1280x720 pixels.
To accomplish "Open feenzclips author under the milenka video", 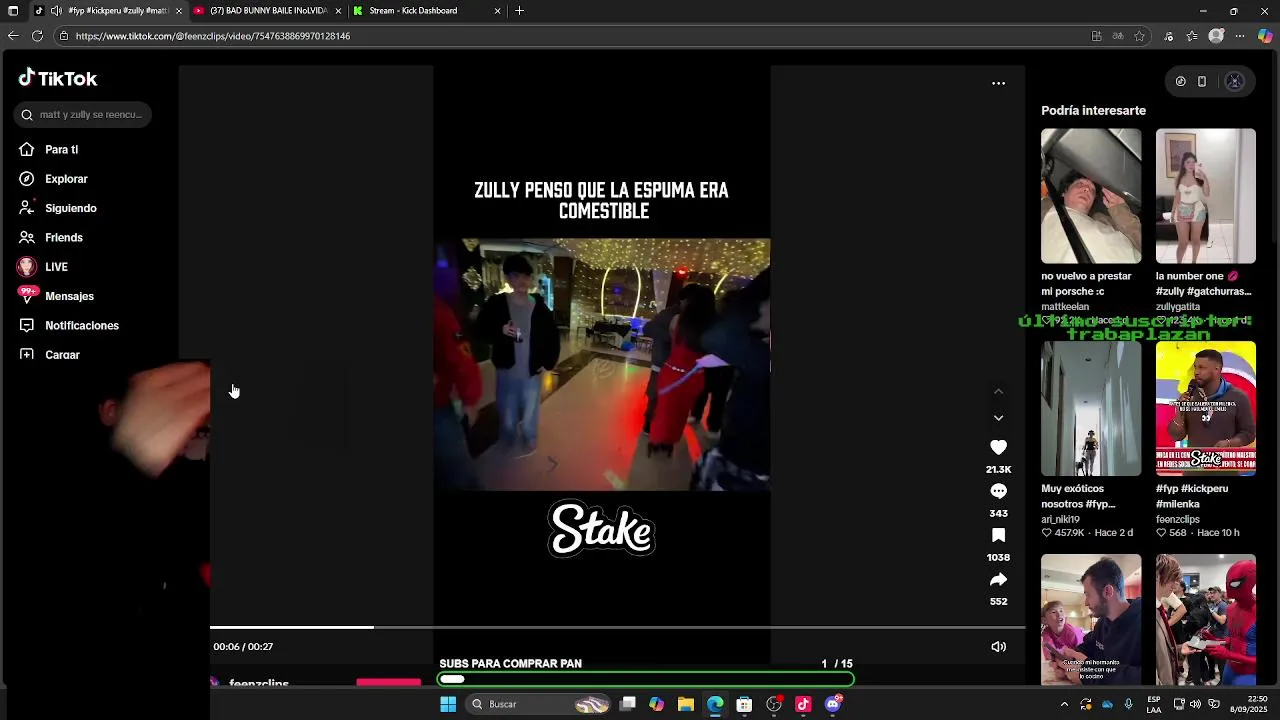I will pyautogui.click(x=1178, y=520).
